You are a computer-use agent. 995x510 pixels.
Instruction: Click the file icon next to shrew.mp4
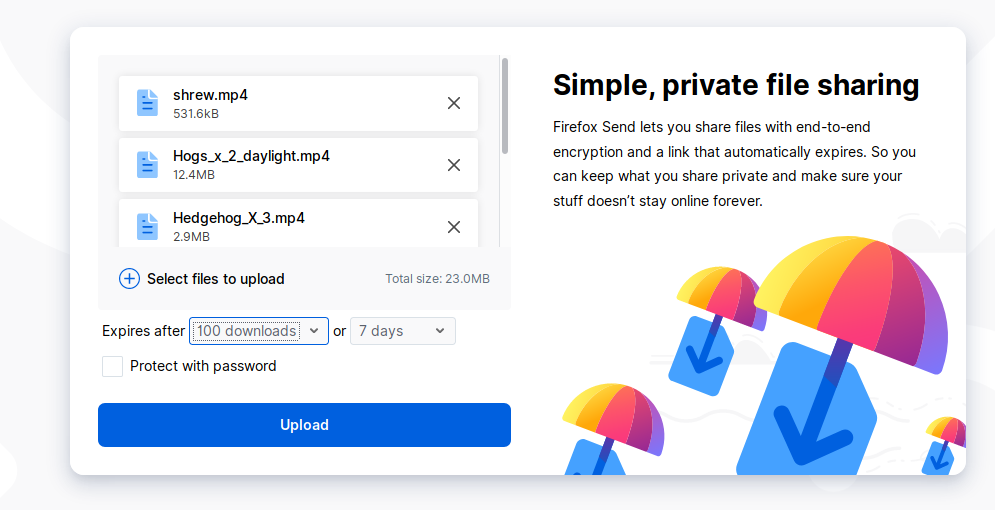(x=148, y=103)
